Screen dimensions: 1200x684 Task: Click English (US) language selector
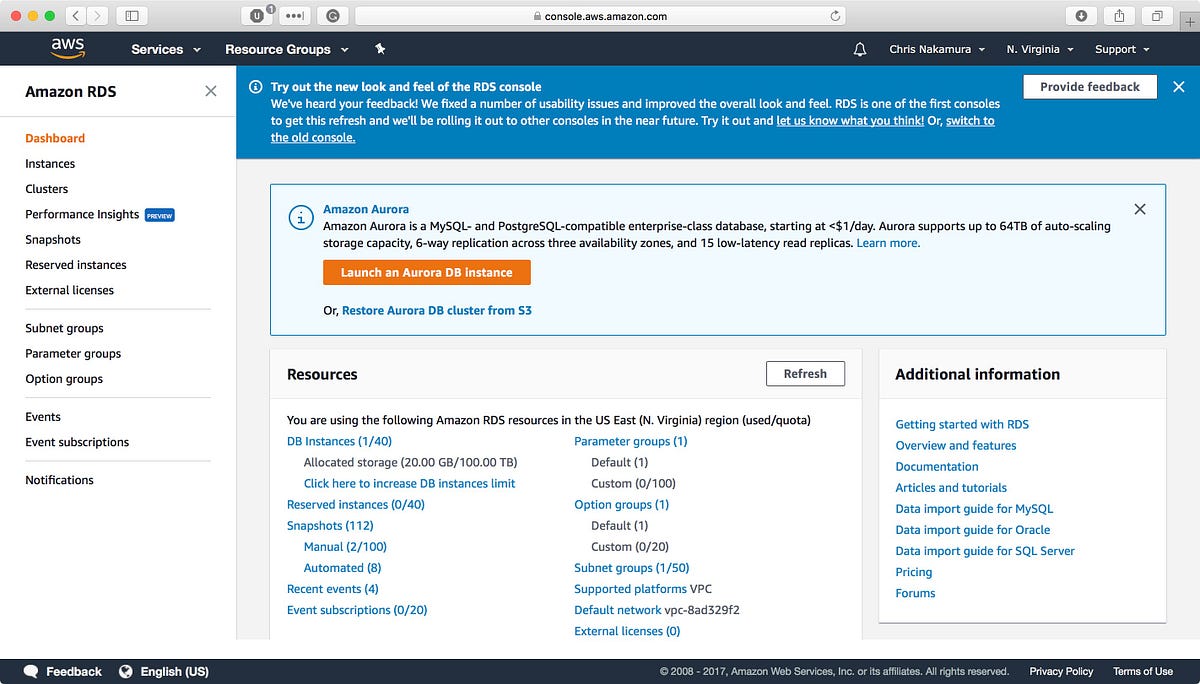click(x=175, y=672)
